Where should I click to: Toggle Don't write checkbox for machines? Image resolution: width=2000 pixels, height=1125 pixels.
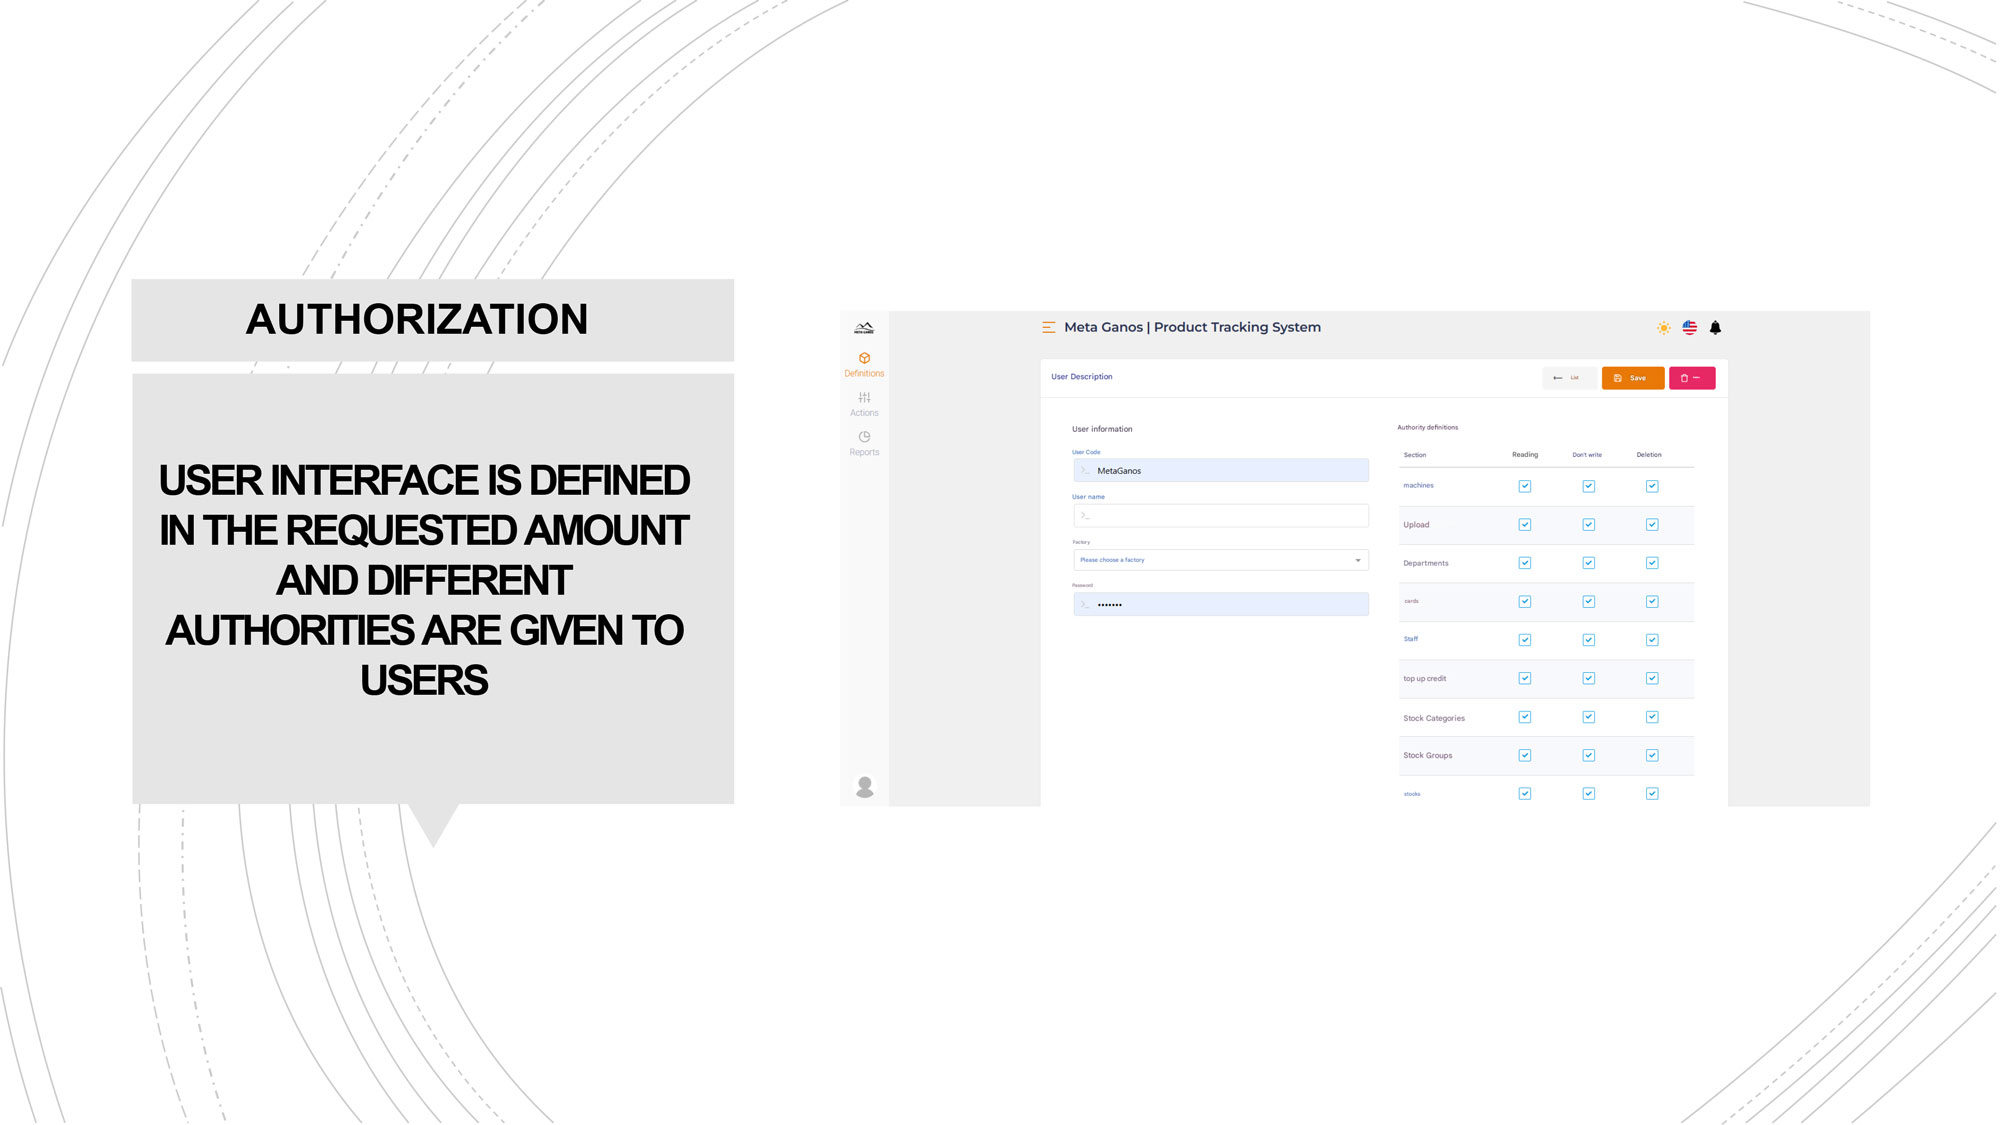pyautogui.click(x=1588, y=486)
